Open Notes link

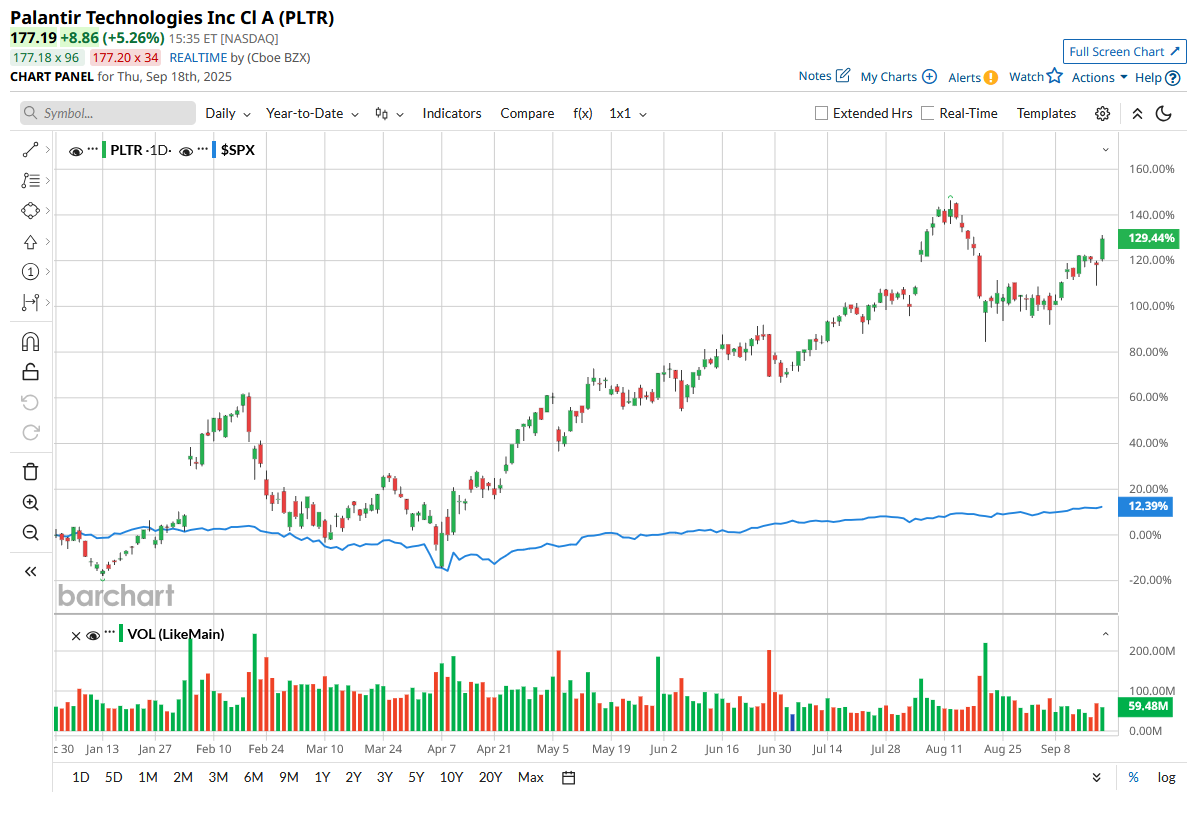coord(824,76)
